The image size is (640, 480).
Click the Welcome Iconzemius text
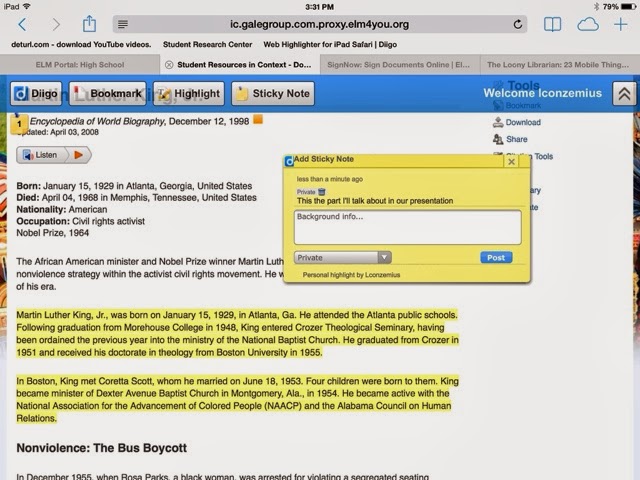click(542, 93)
